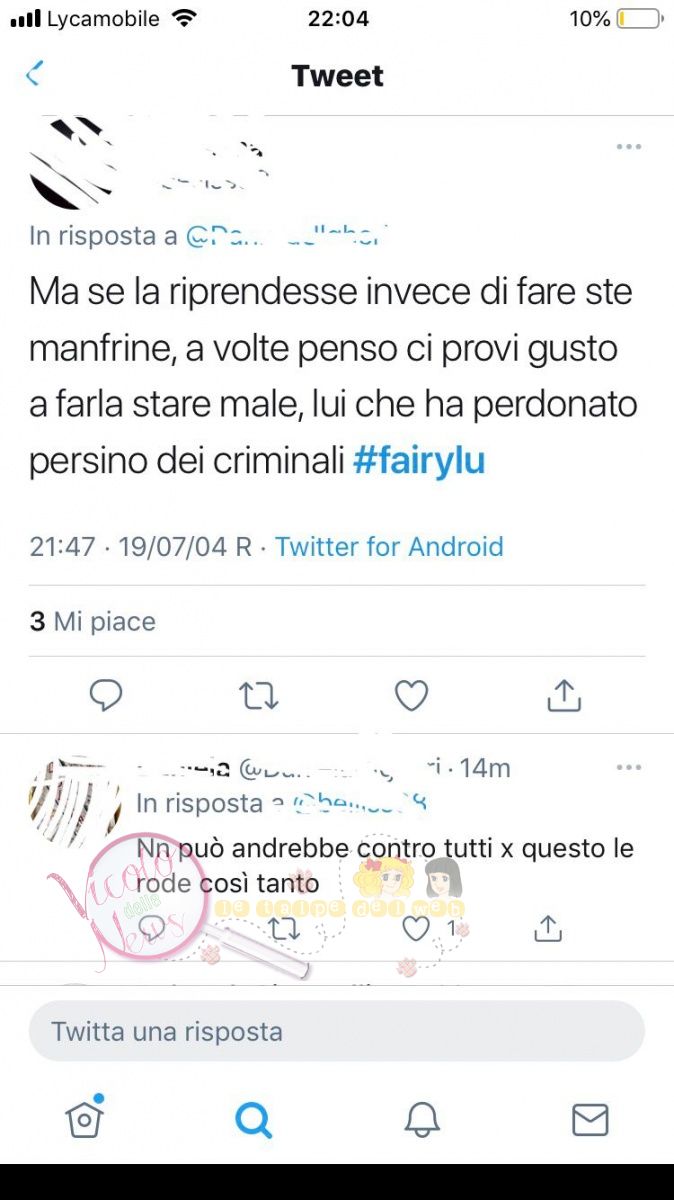Reply to the main tweet via comment icon
Screen dimensions: 674x1200
(106, 695)
